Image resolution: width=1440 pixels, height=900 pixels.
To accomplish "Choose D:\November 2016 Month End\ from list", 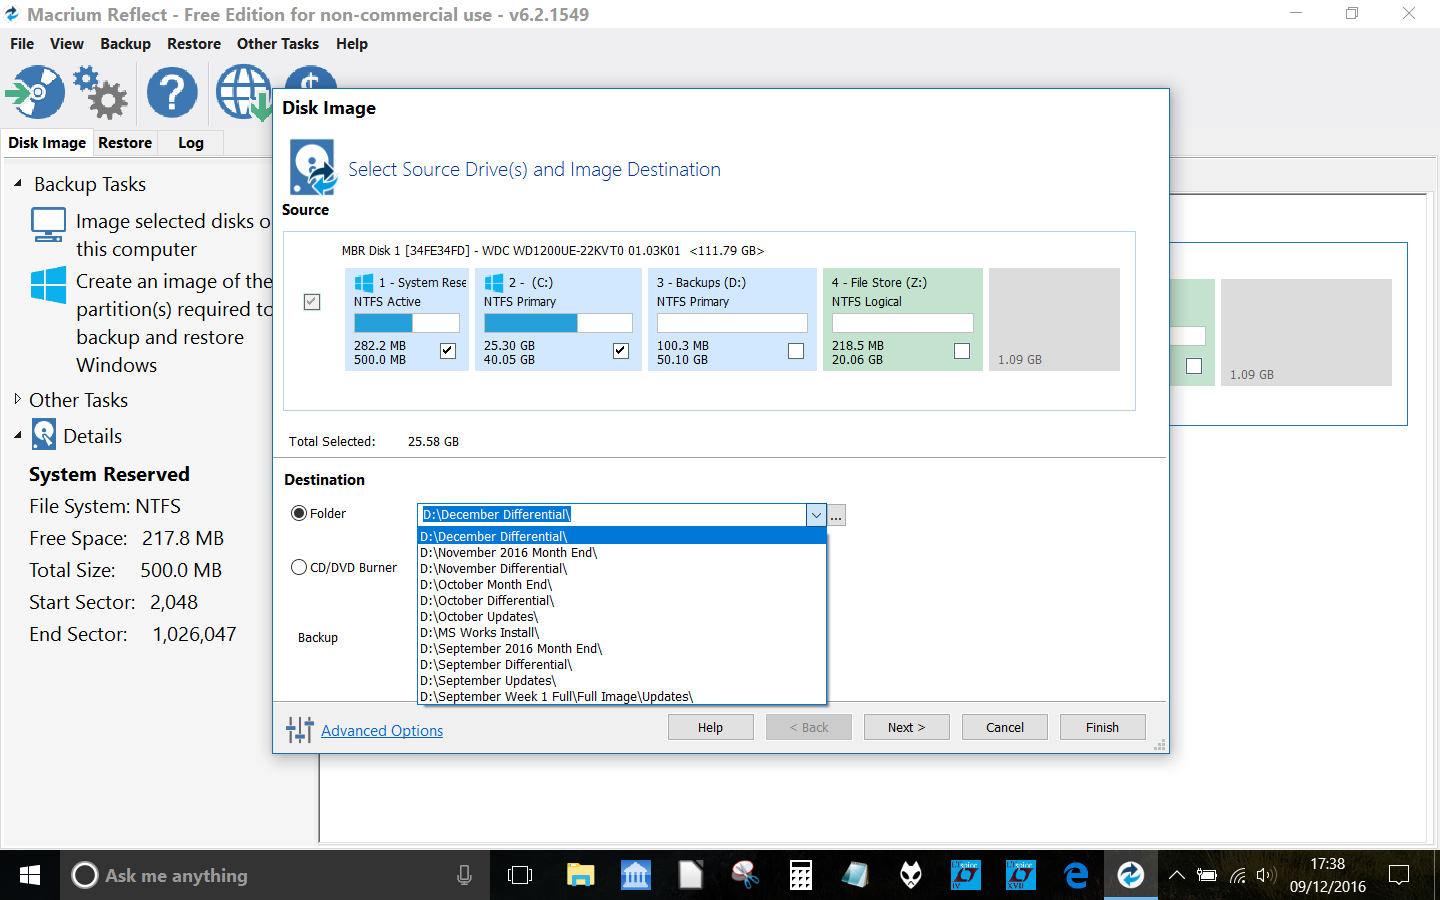I will pos(622,552).
